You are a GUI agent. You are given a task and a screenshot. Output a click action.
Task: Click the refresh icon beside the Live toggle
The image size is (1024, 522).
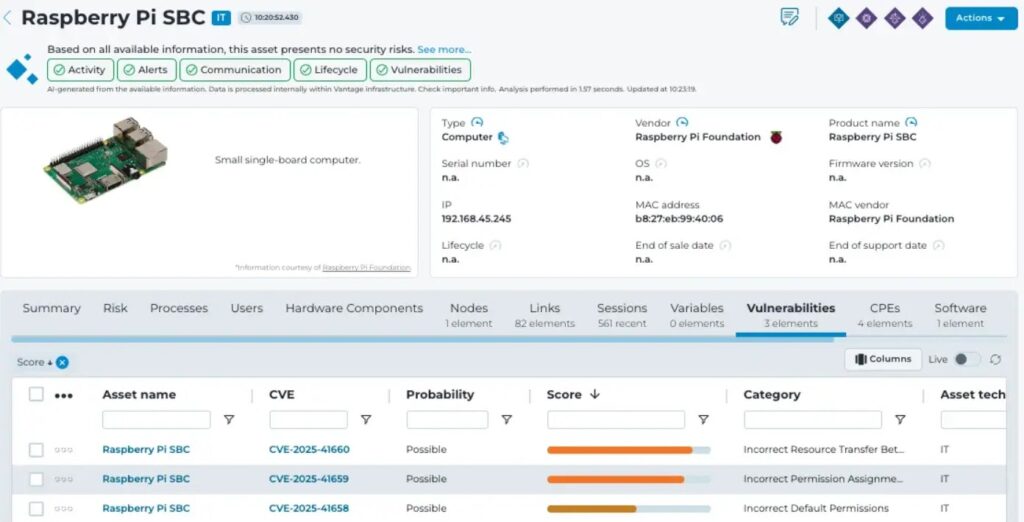click(x=996, y=359)
